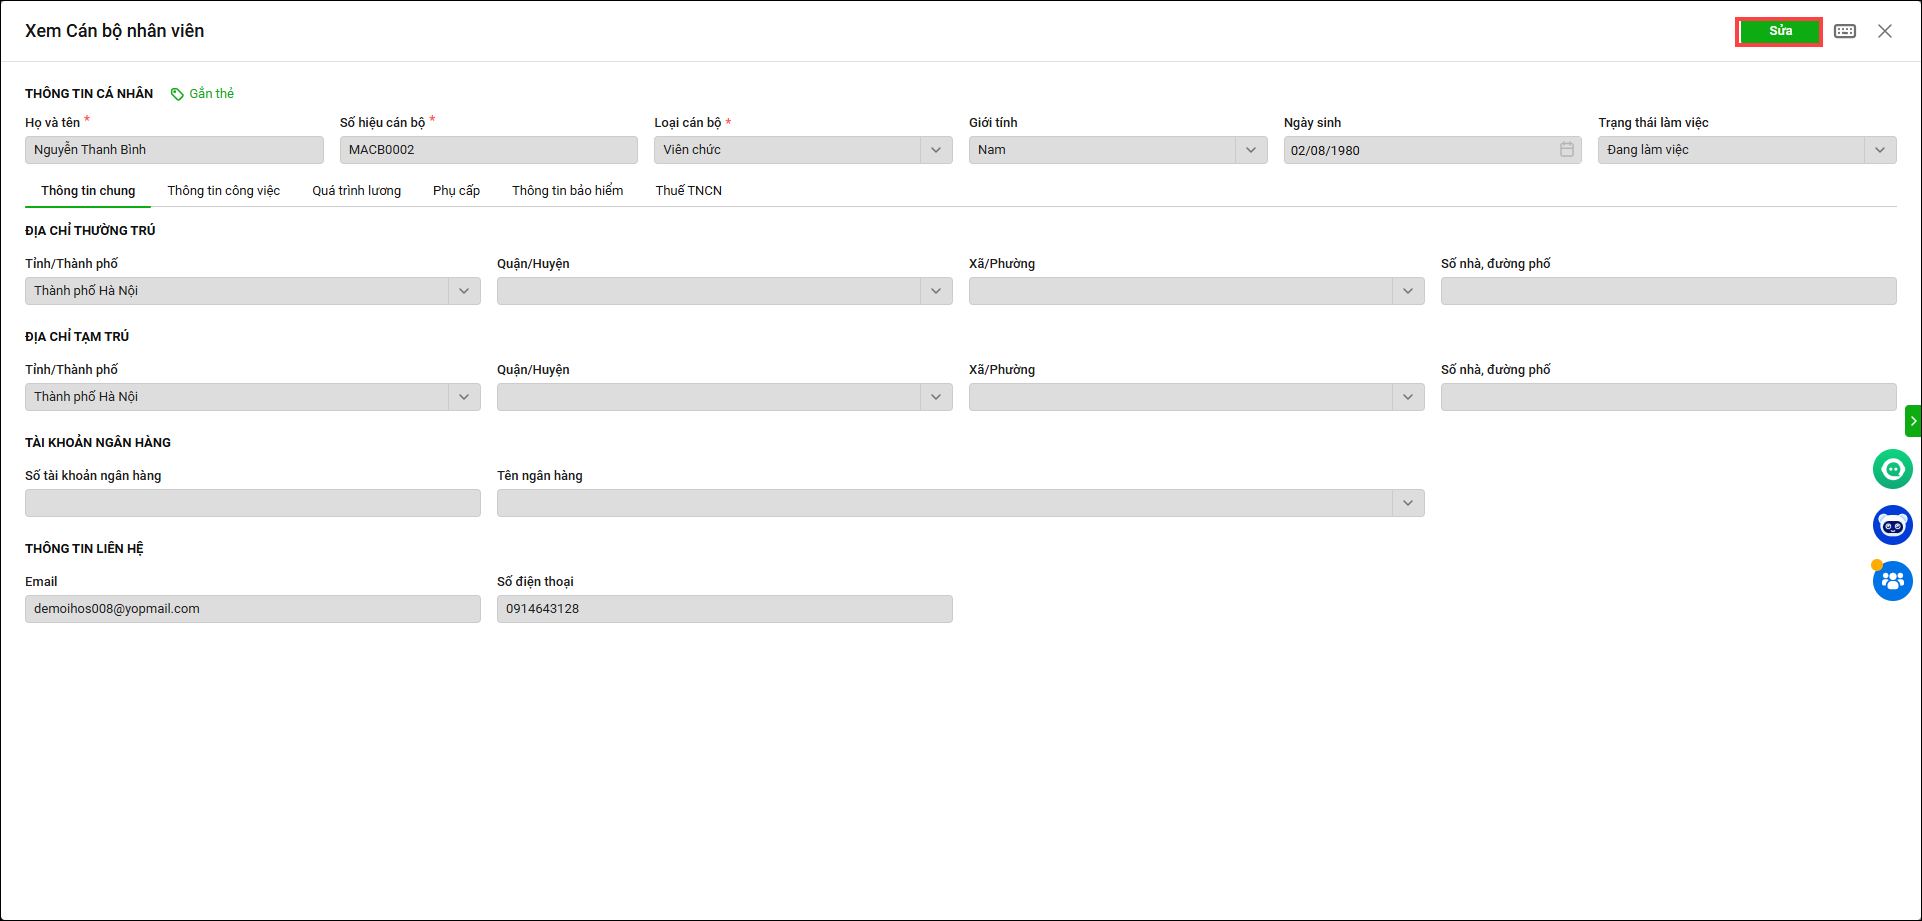This screenshot has width=1922, height=921.
Task: Close the Xem Cán bộ nhân viên dialog
Action: (x=1885, y=31)
